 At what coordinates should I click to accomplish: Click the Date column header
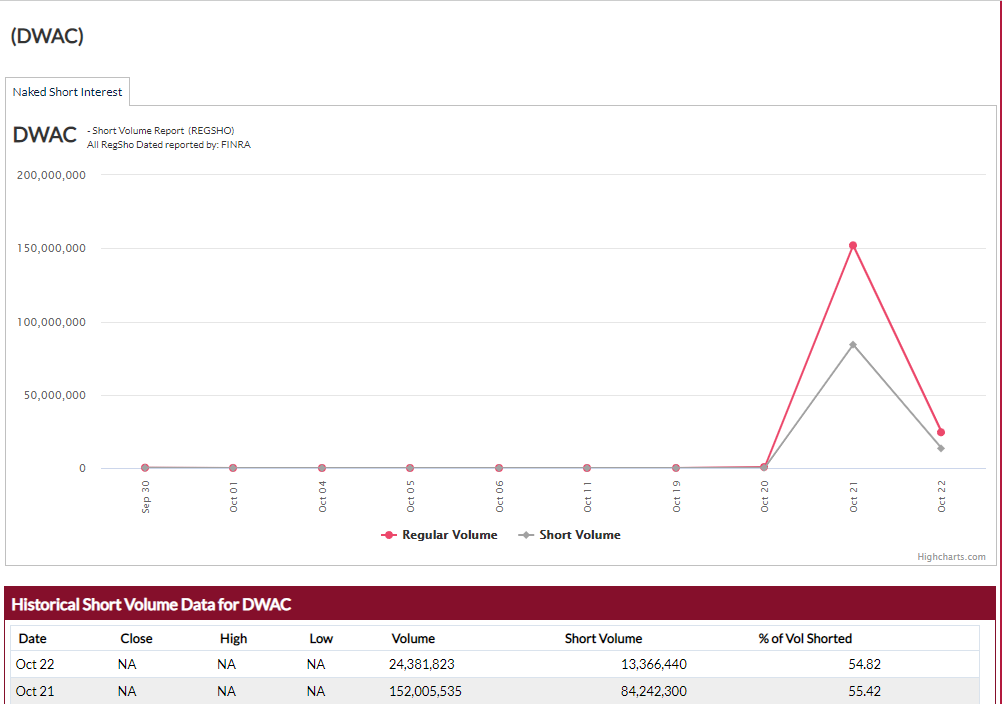[x=33, y=638]
